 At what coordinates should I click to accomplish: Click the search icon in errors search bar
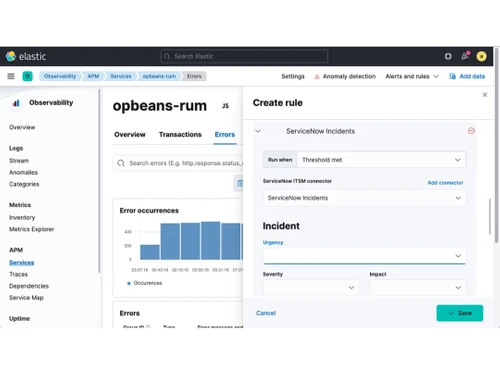[121, 163]
